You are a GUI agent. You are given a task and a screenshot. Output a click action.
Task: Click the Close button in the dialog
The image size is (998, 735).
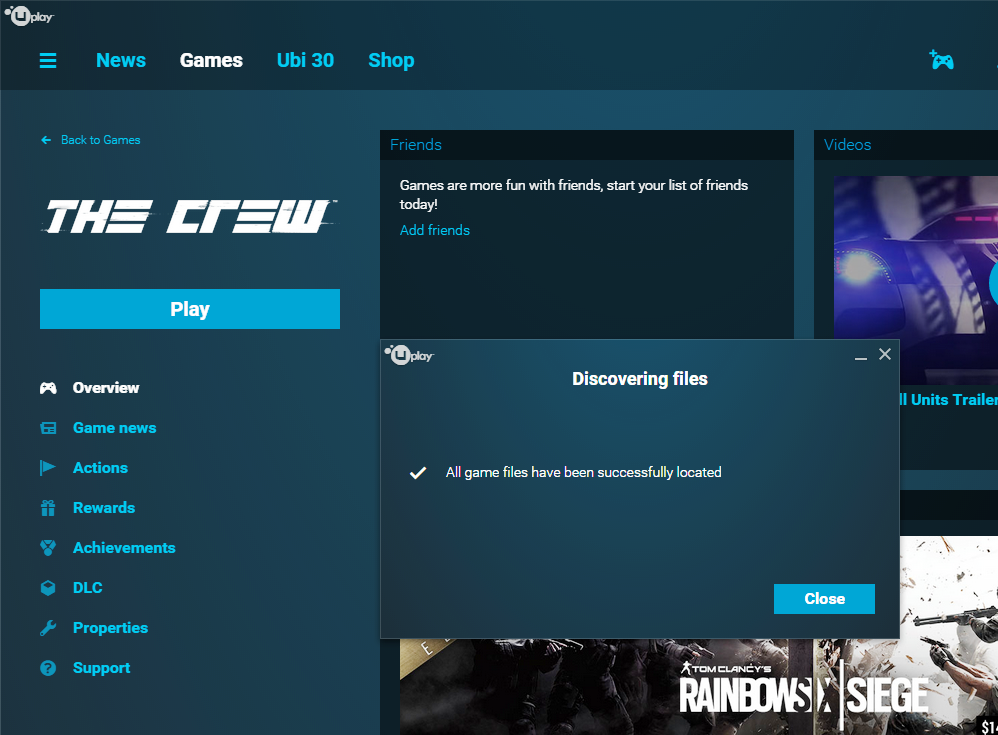click(x=824, y=599)
